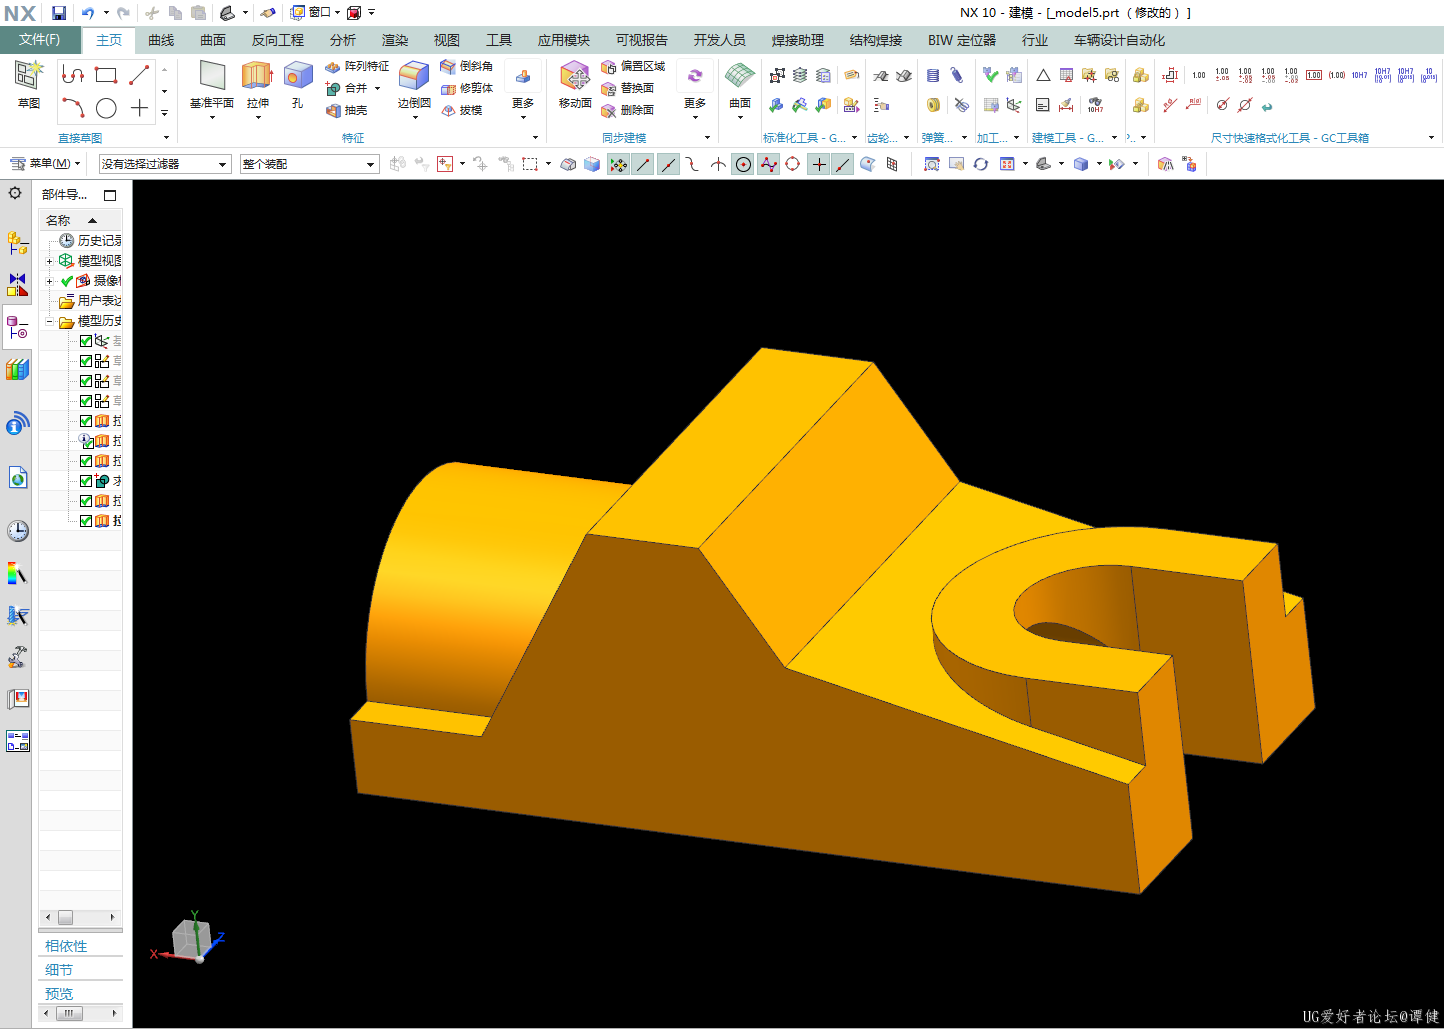Image resolution: width=1444 pixels, height=1029 pixels.
Task: Select the Arc sketch tool
Action: 73,108
